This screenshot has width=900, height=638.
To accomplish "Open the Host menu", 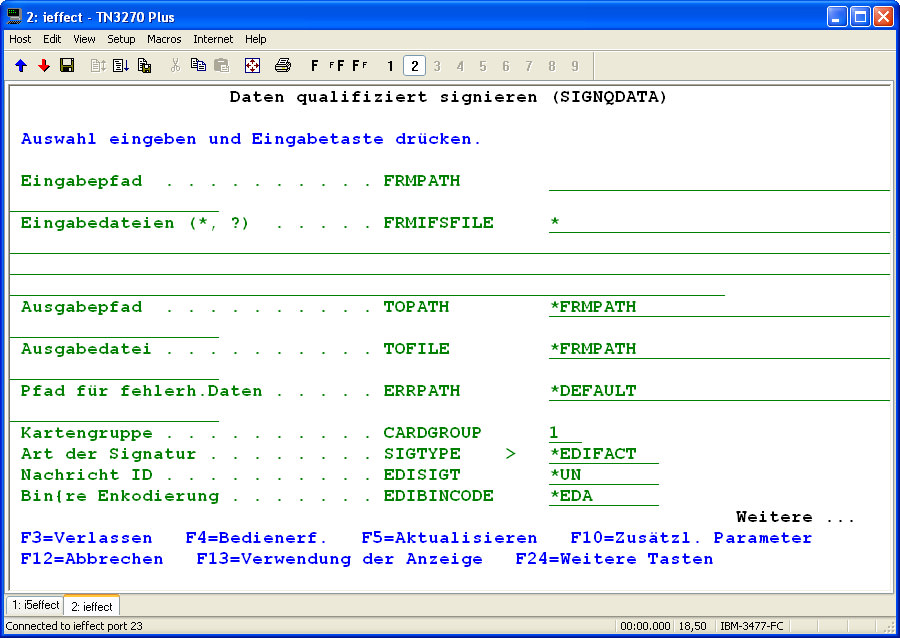I will pos(20,39).
